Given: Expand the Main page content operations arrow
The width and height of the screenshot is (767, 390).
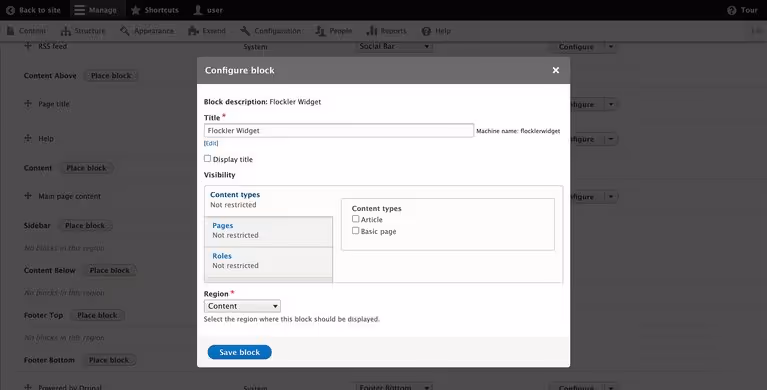Looking at the screenshot, I should point(610,197).
